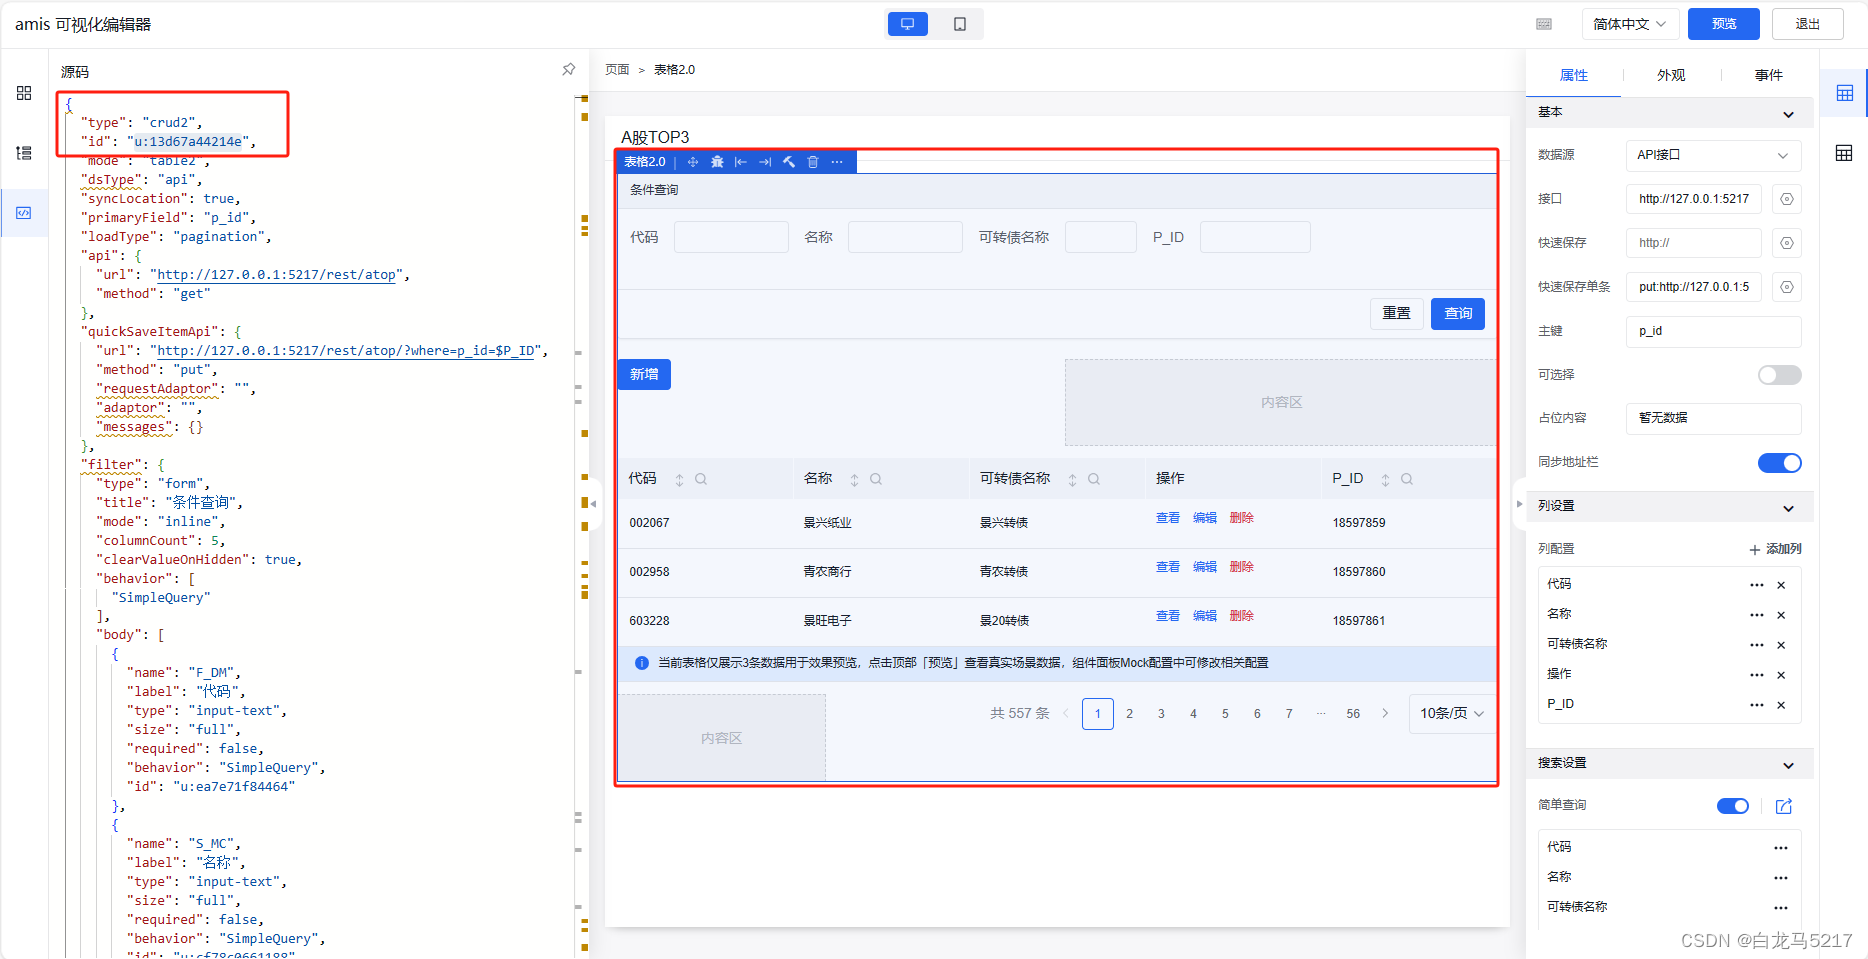This screenshot has height=959, width=1868.
Task: Click 编辑 link in row 002958
Action: click(x=1205, y=567)
